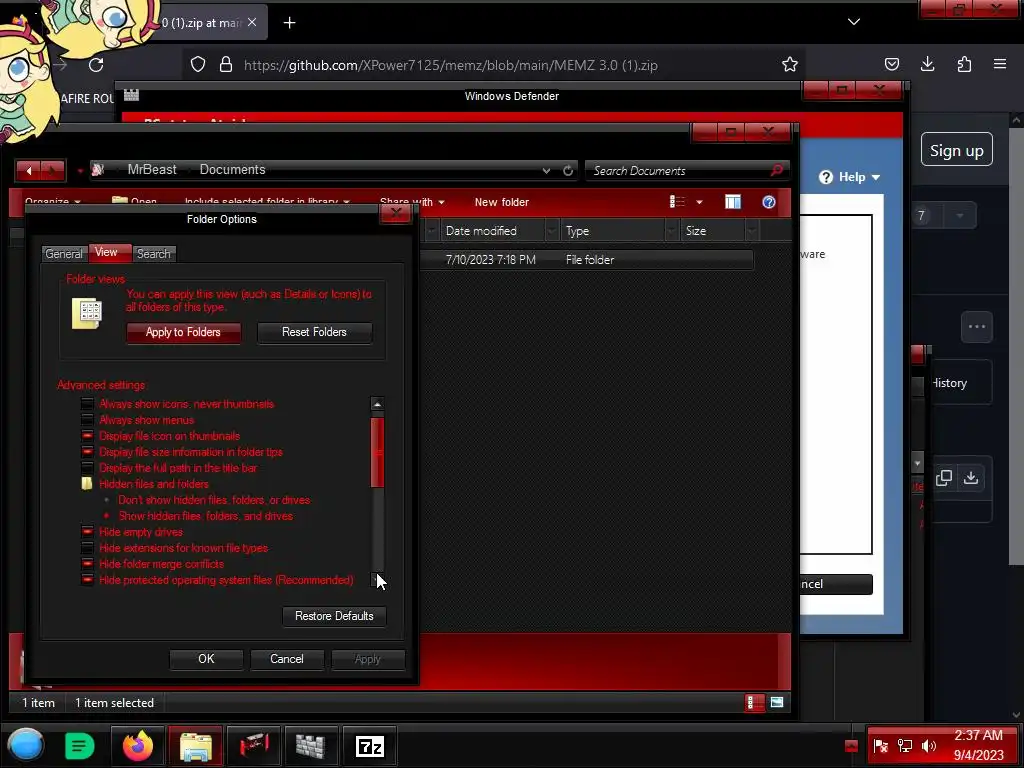This screenshot has height=768, width=1024.
Task: List all tabs dropdown arrow
Action: [854, 22]
